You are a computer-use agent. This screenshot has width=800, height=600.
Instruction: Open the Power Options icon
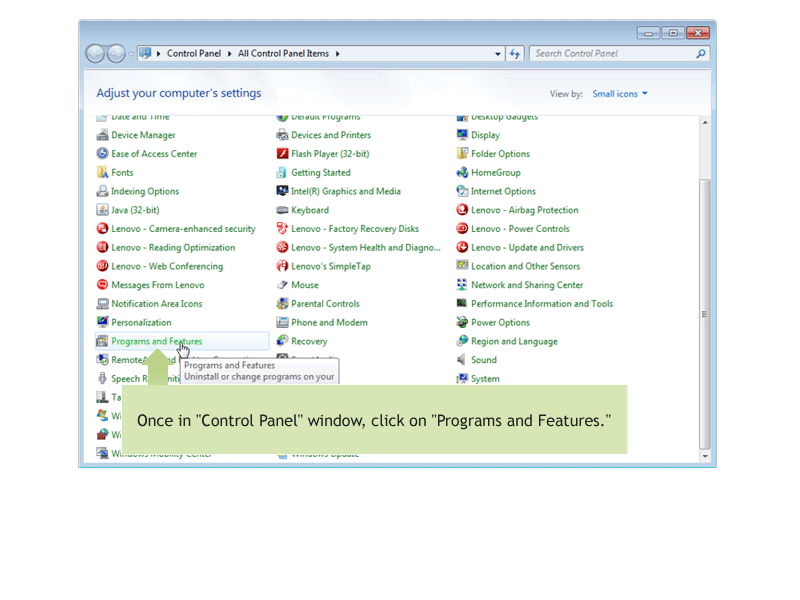pyautogui.click(x=462, y=322)
